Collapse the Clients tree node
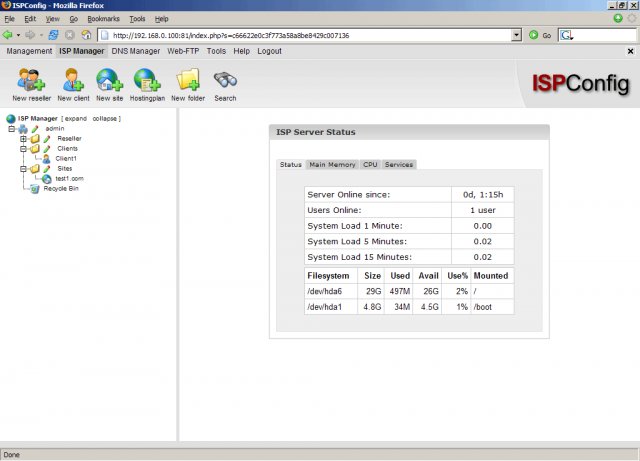Image resolution: width=640 pixels, height=461 pixels. 23,148
